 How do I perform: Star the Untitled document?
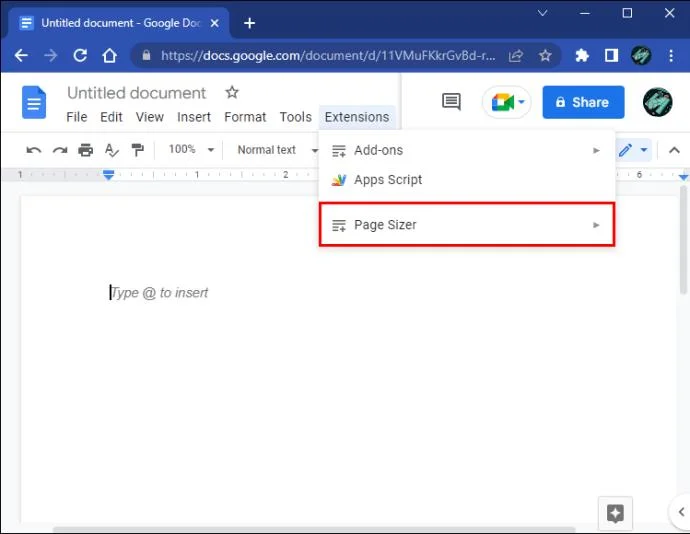[232, 92]
